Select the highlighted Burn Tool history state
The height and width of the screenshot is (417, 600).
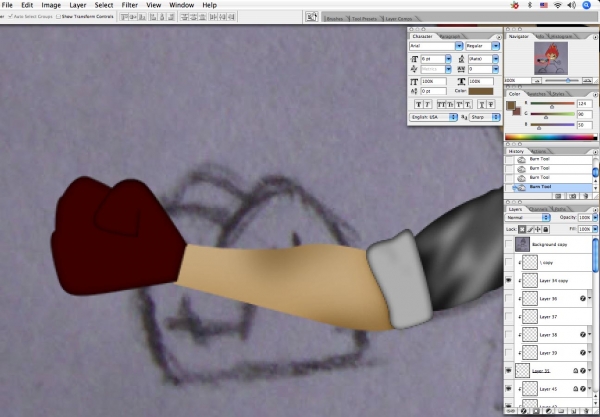click(x=549, y=187)
